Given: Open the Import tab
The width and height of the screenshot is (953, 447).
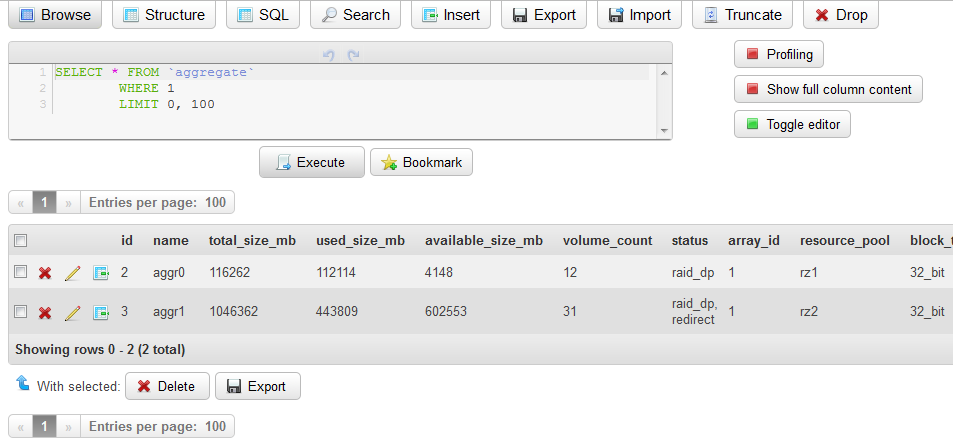Looking at the screenshot, I should pos(639,15).
